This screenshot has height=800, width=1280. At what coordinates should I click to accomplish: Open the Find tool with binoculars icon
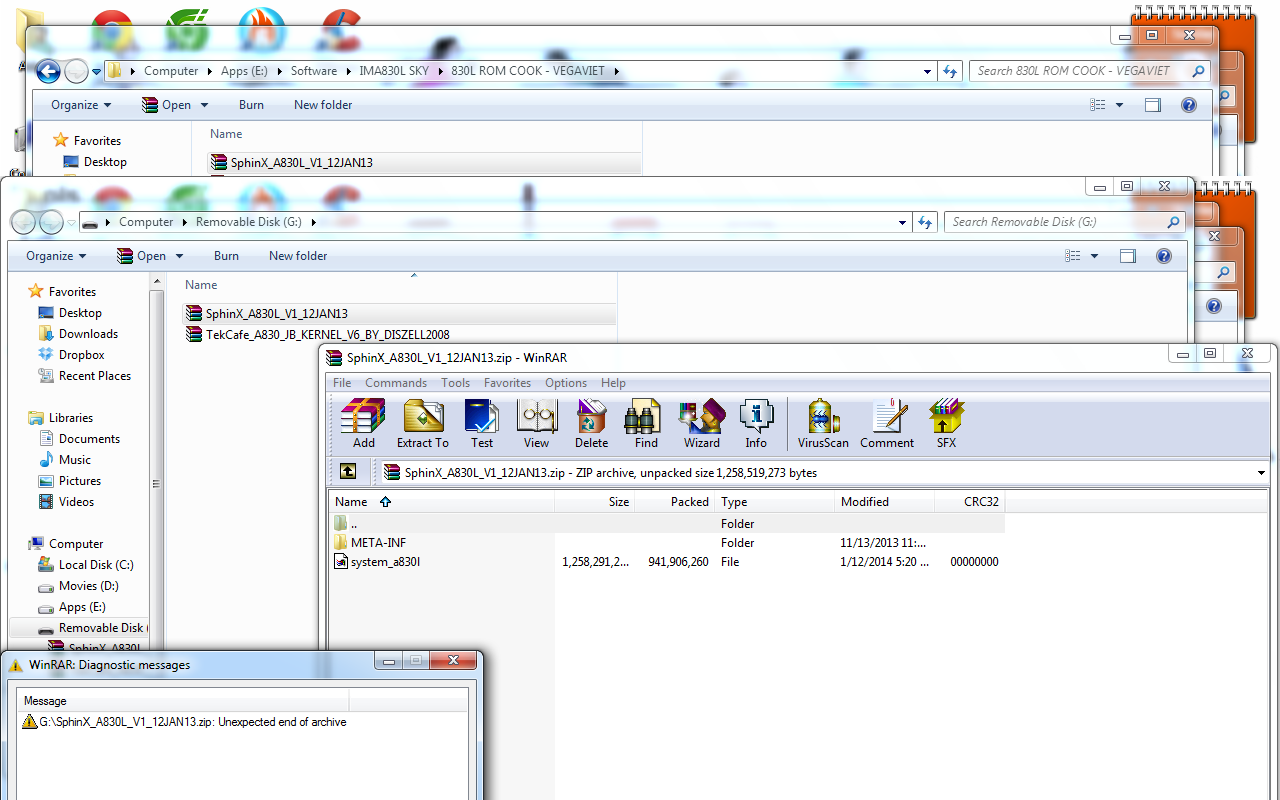[646, 423]
